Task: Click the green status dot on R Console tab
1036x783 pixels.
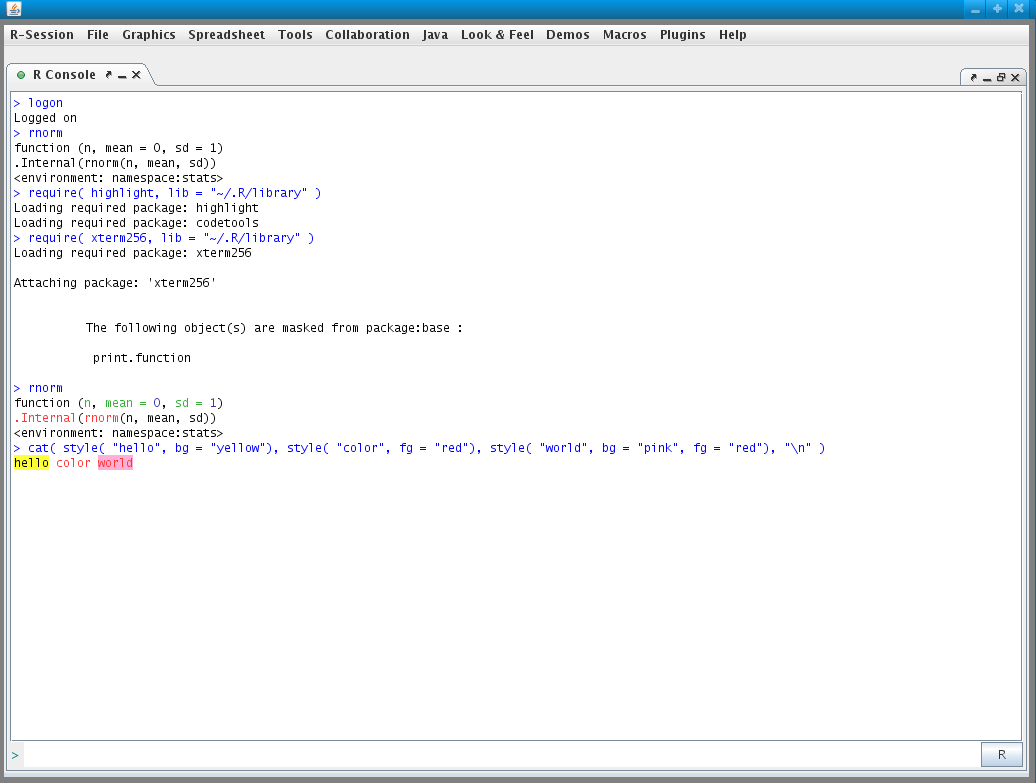Action: click(21, 75)
